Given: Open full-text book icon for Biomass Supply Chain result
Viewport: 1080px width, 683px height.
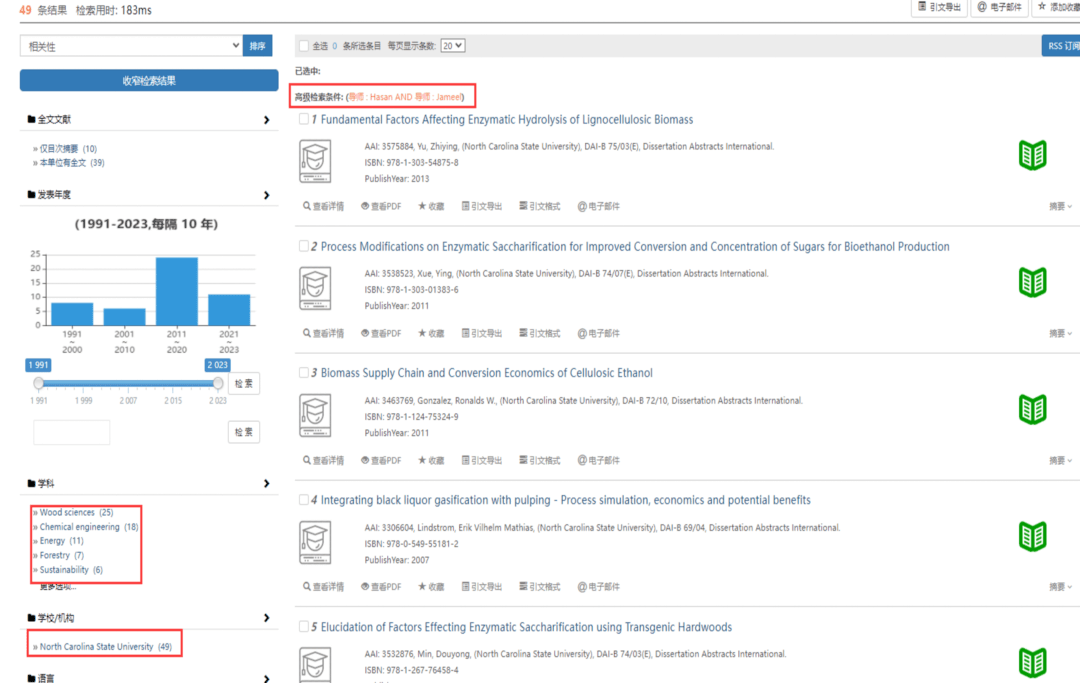Looking at the screenshot, I should pos(1032,409).
